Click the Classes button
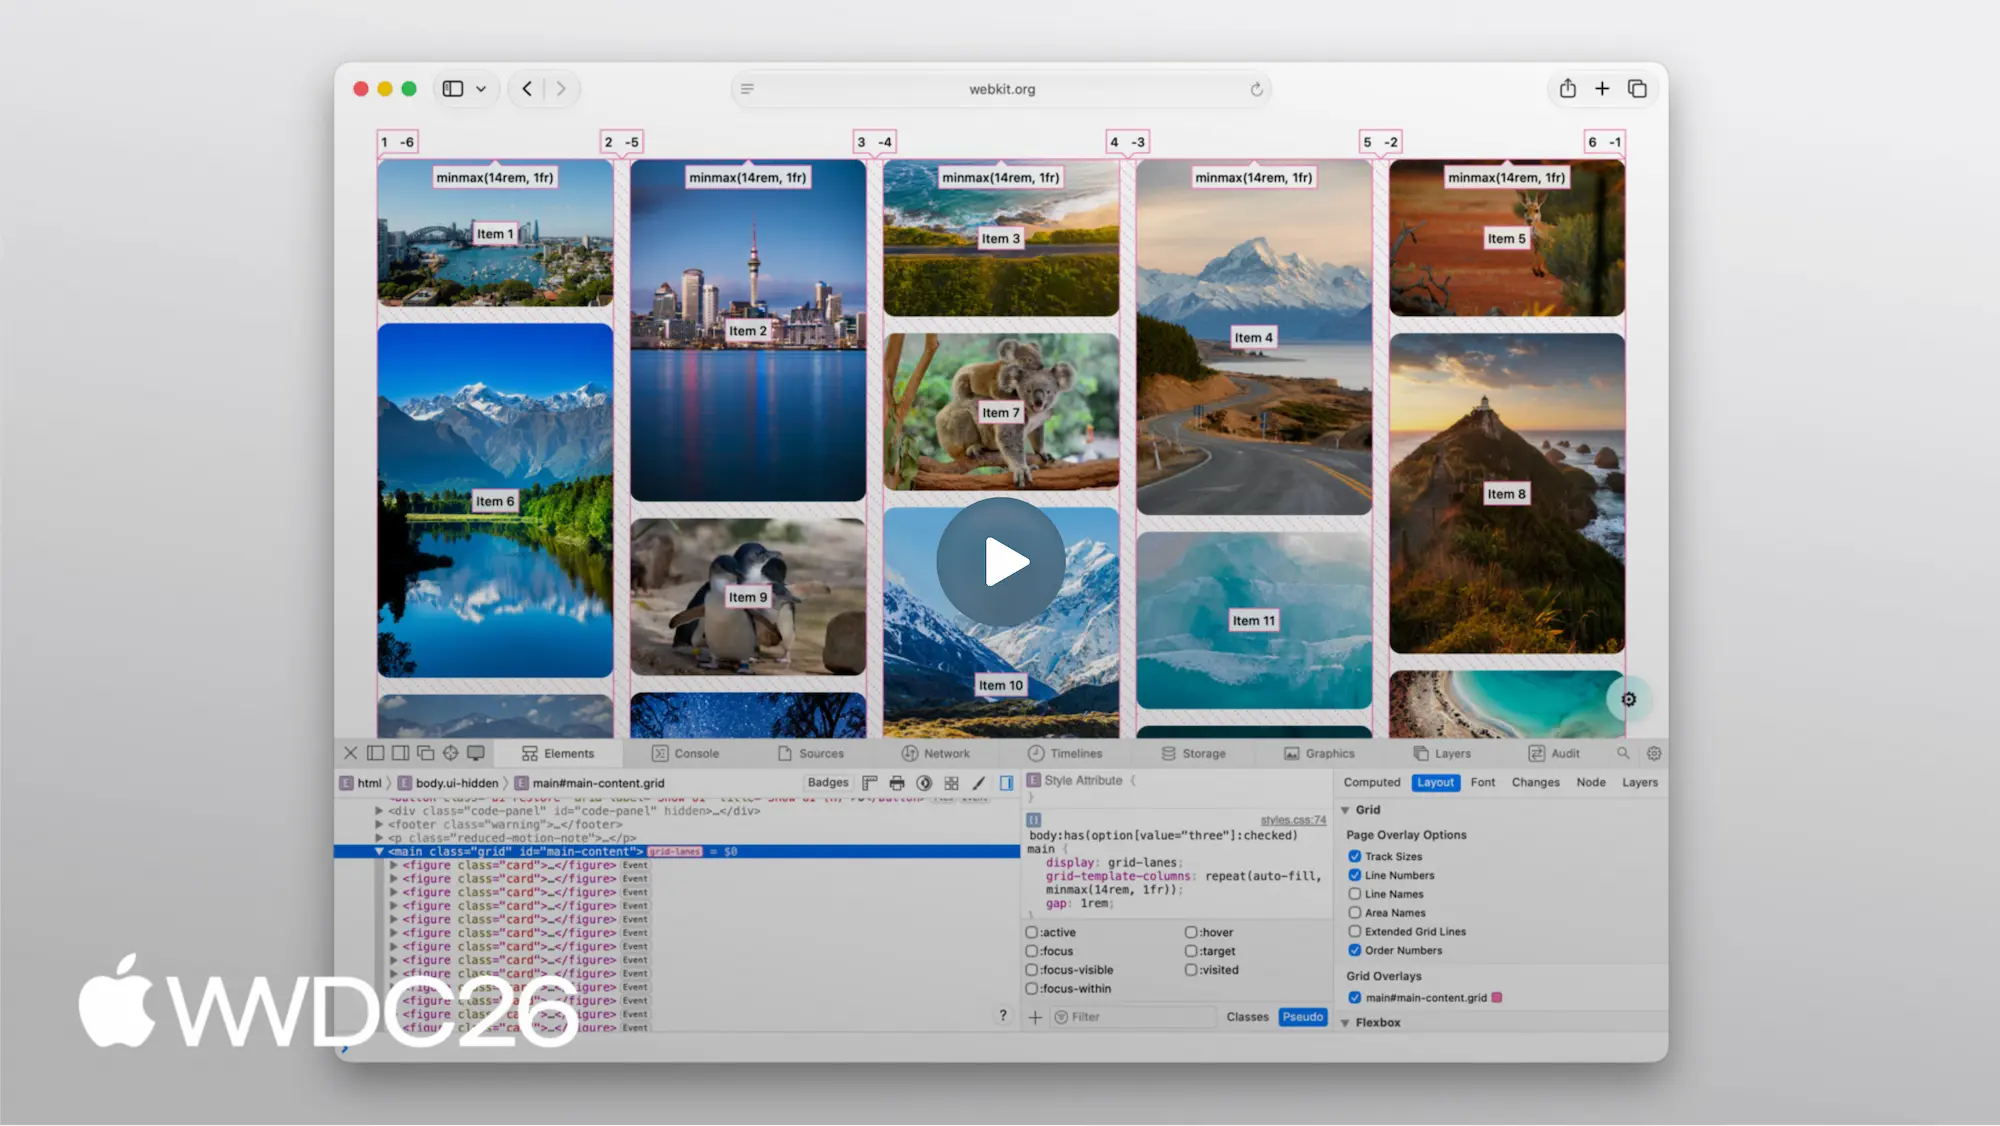 coord(1247,1017)
